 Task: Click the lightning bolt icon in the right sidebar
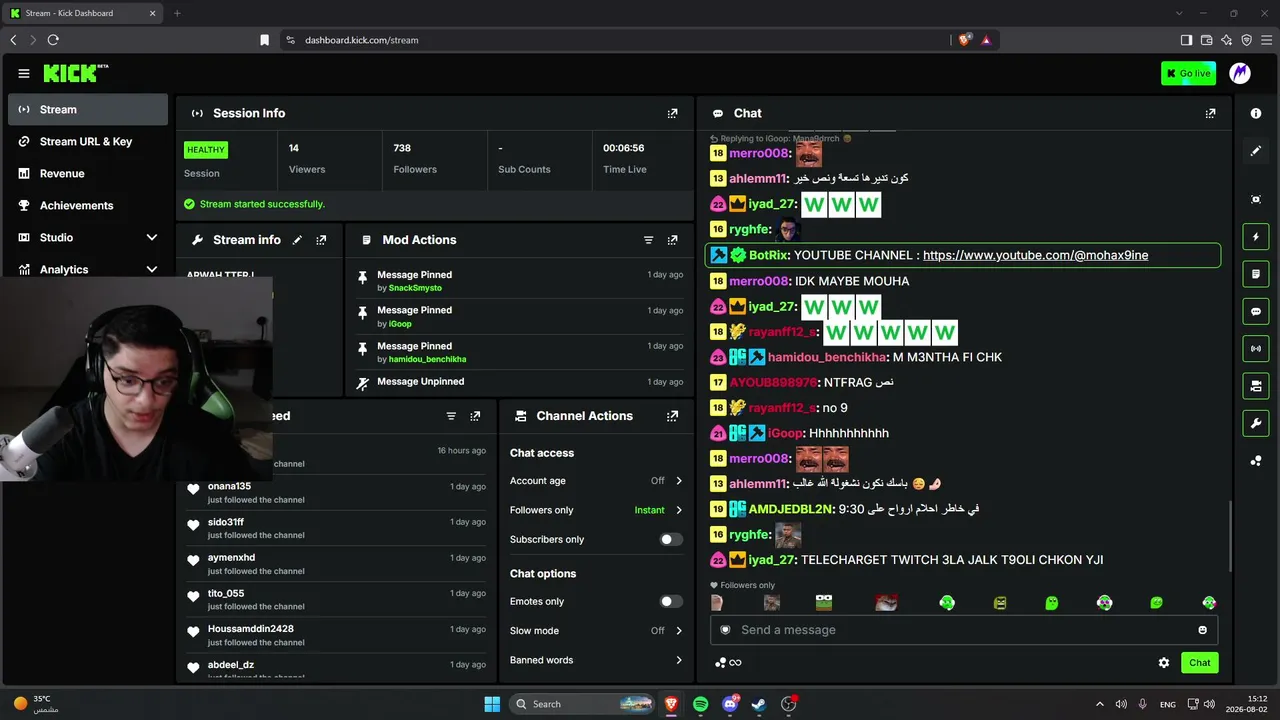(1256, 237)
